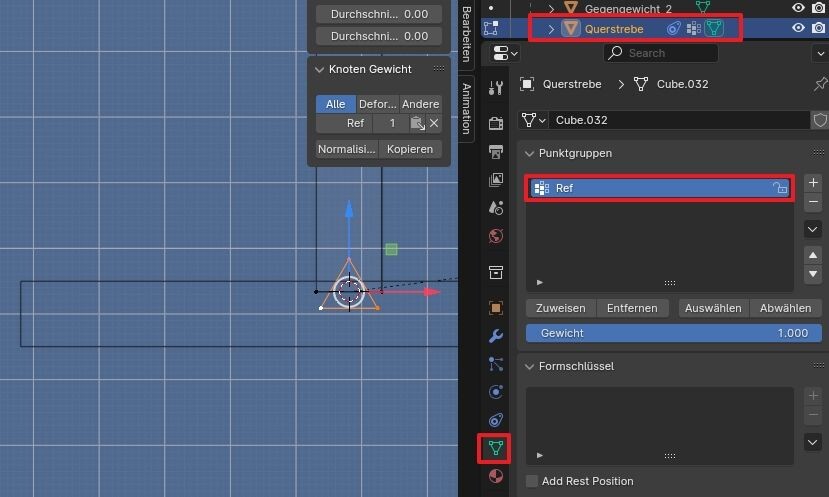Click the Zuweisen button
Screen dimensions: 829x497
[561, 308]
